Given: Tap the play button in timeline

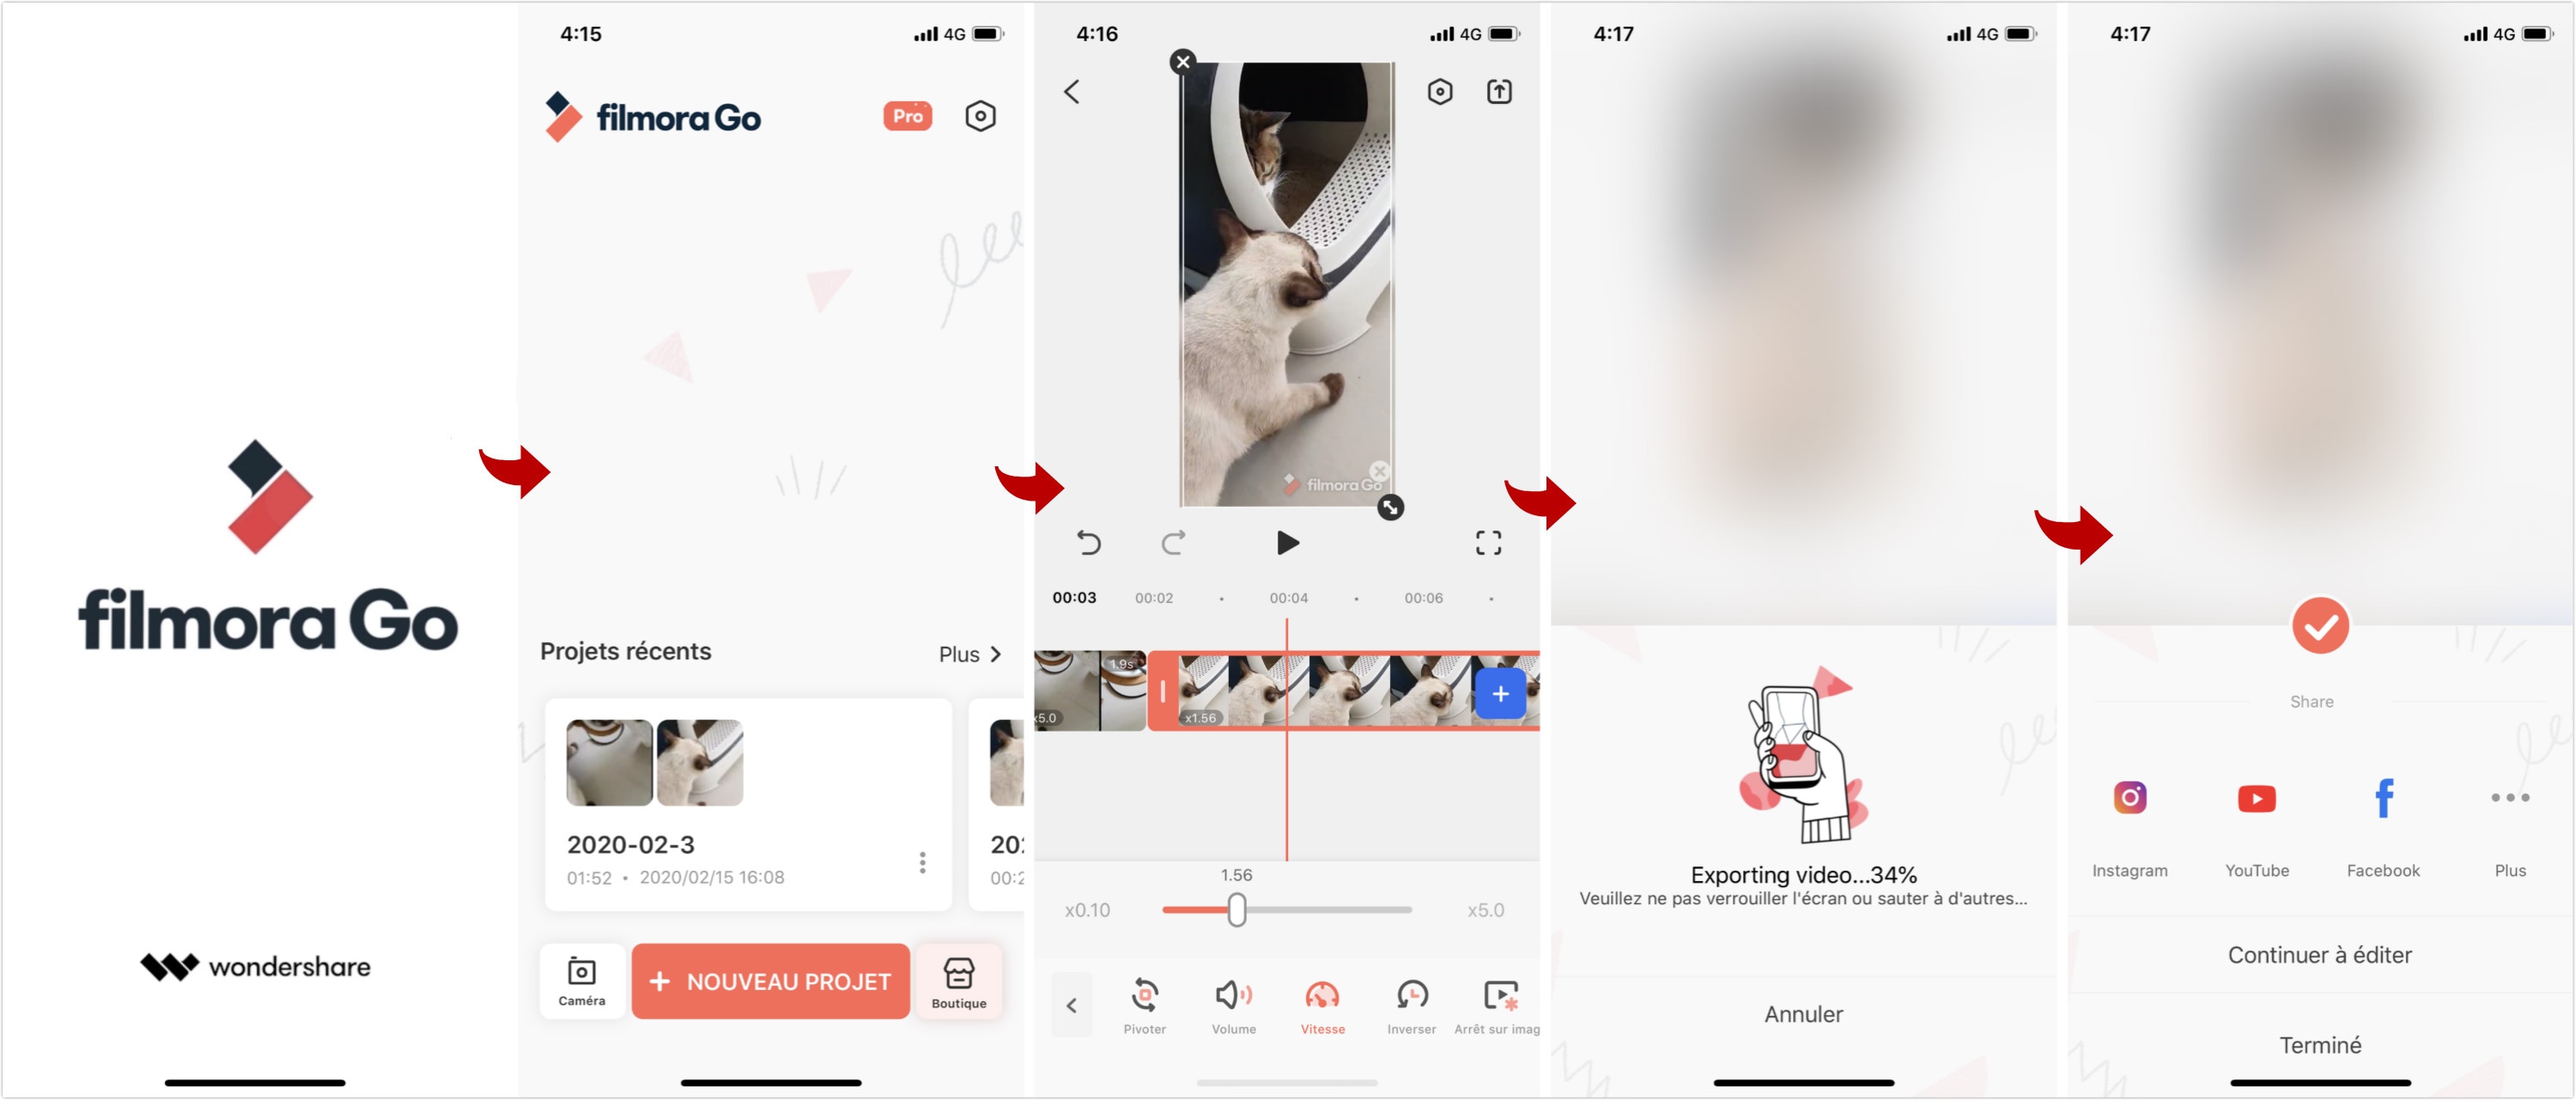Looking at the screenshot, I should pos(1286,542).
